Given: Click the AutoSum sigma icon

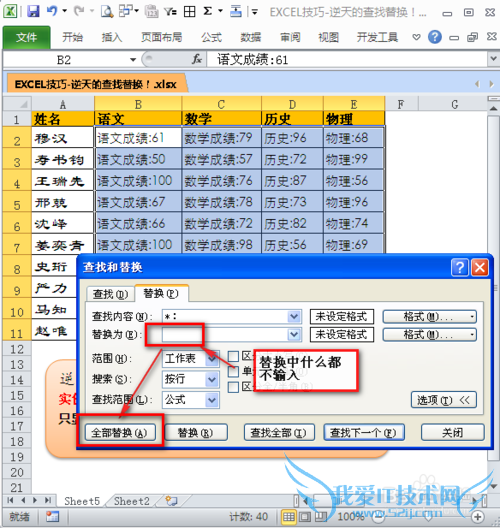Looking at the screenshot, I should pos(208,11).
